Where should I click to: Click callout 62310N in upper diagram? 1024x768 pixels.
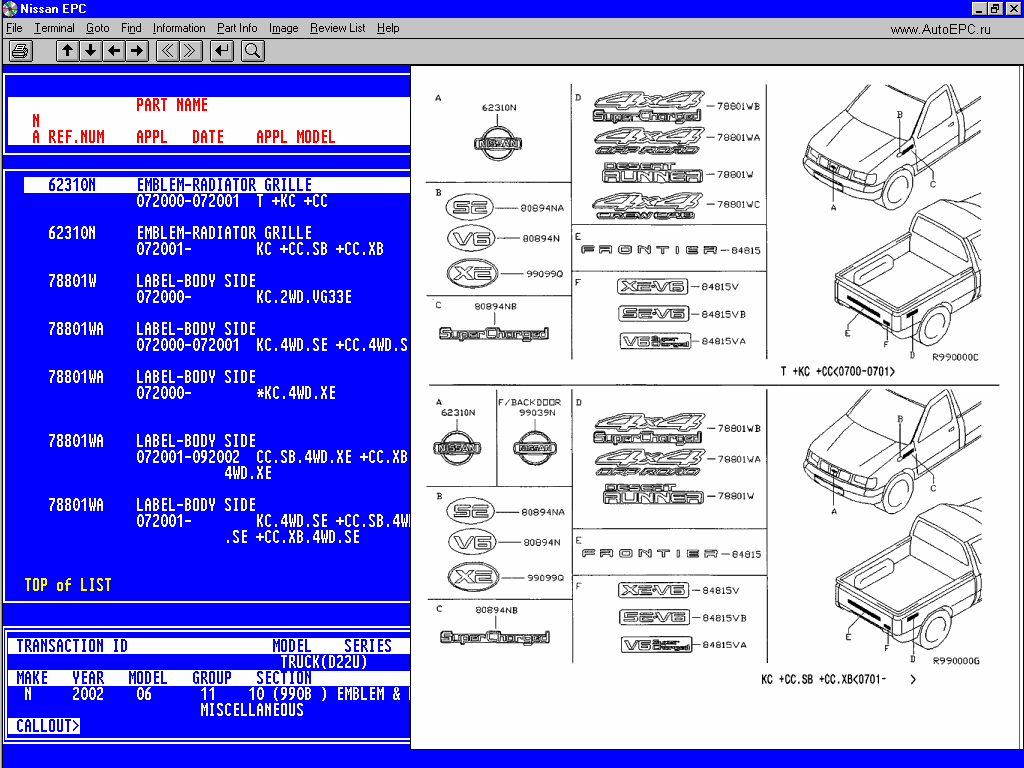[499, 108]
